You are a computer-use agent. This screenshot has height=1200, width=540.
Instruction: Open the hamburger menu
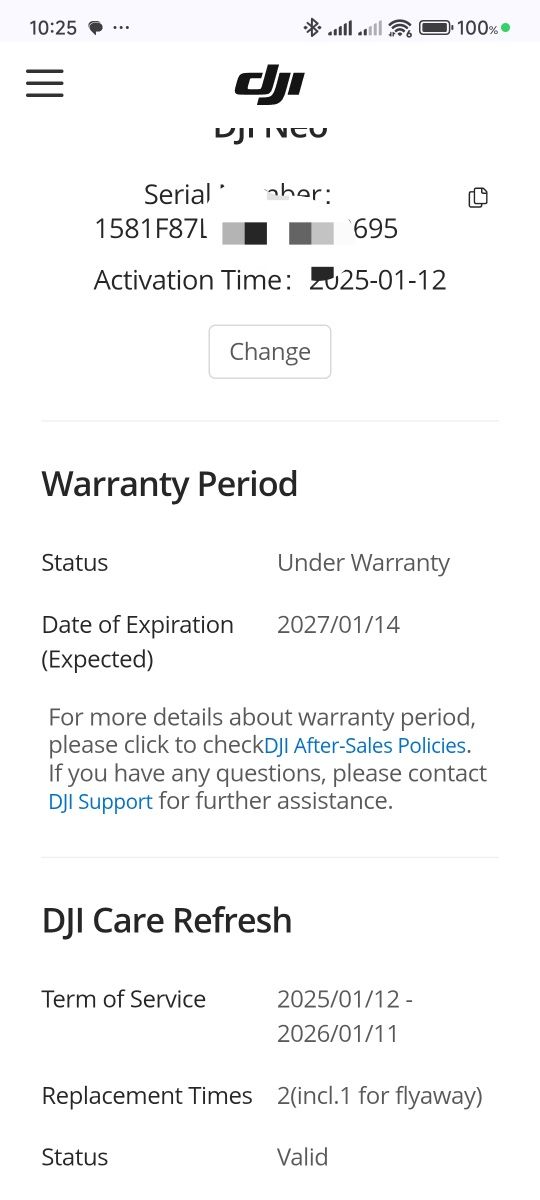[x=45, y=83]
